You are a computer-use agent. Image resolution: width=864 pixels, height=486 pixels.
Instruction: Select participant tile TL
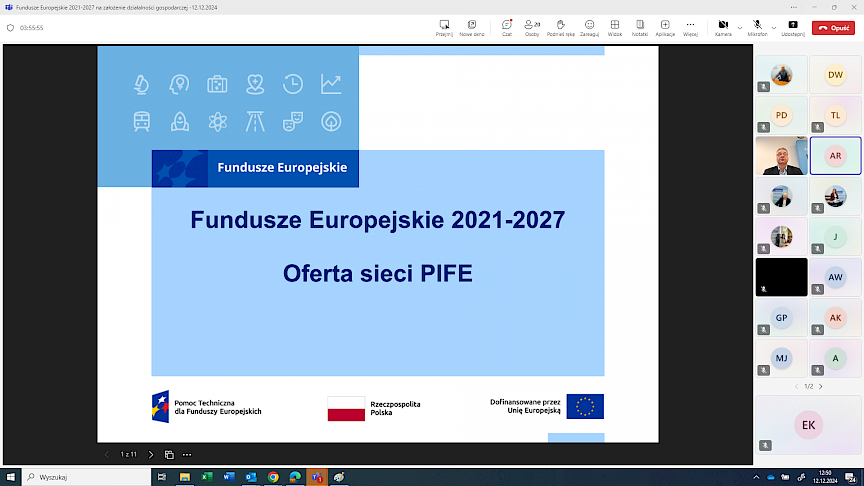click(x=835, y=115)
